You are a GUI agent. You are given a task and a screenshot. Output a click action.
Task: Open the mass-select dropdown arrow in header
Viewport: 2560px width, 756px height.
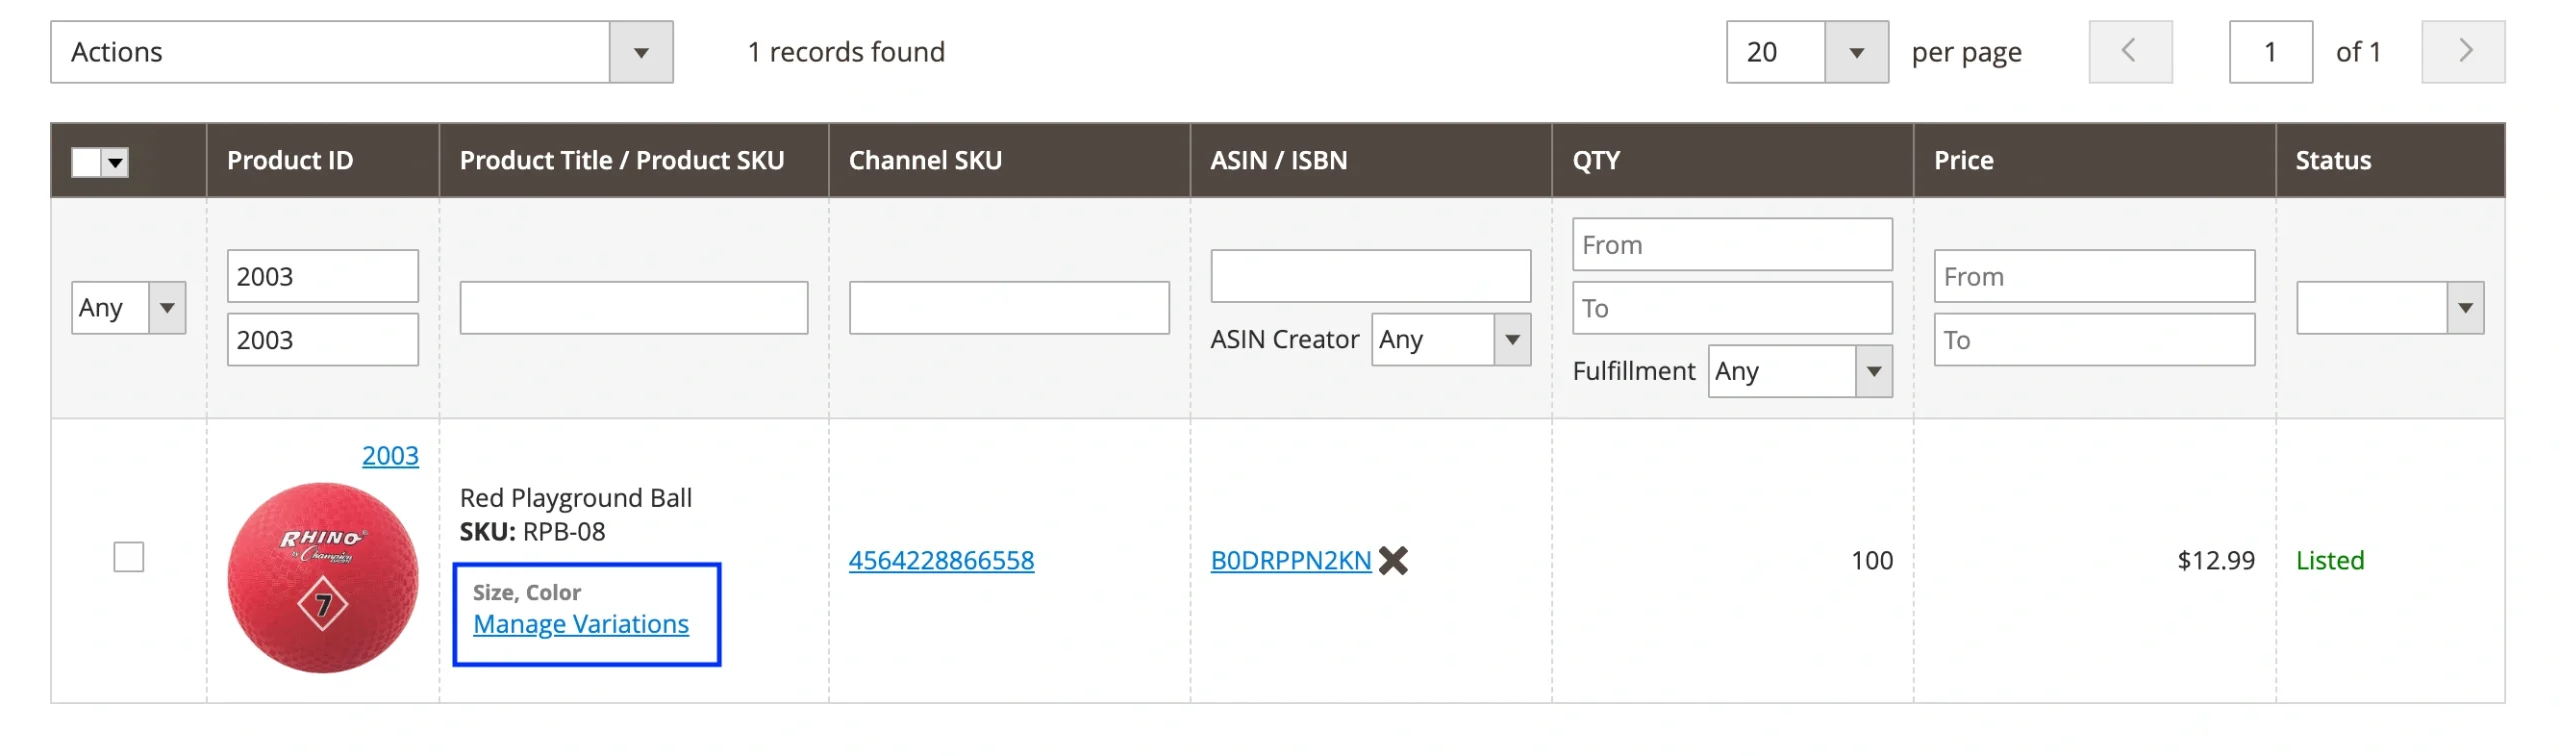click(116, 162)
